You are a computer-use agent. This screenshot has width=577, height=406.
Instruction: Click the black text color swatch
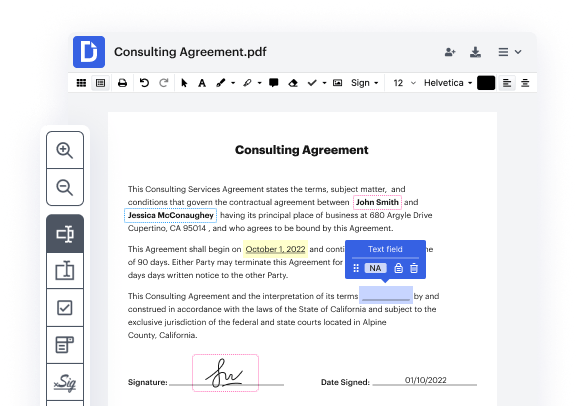(x=486, y=83)
